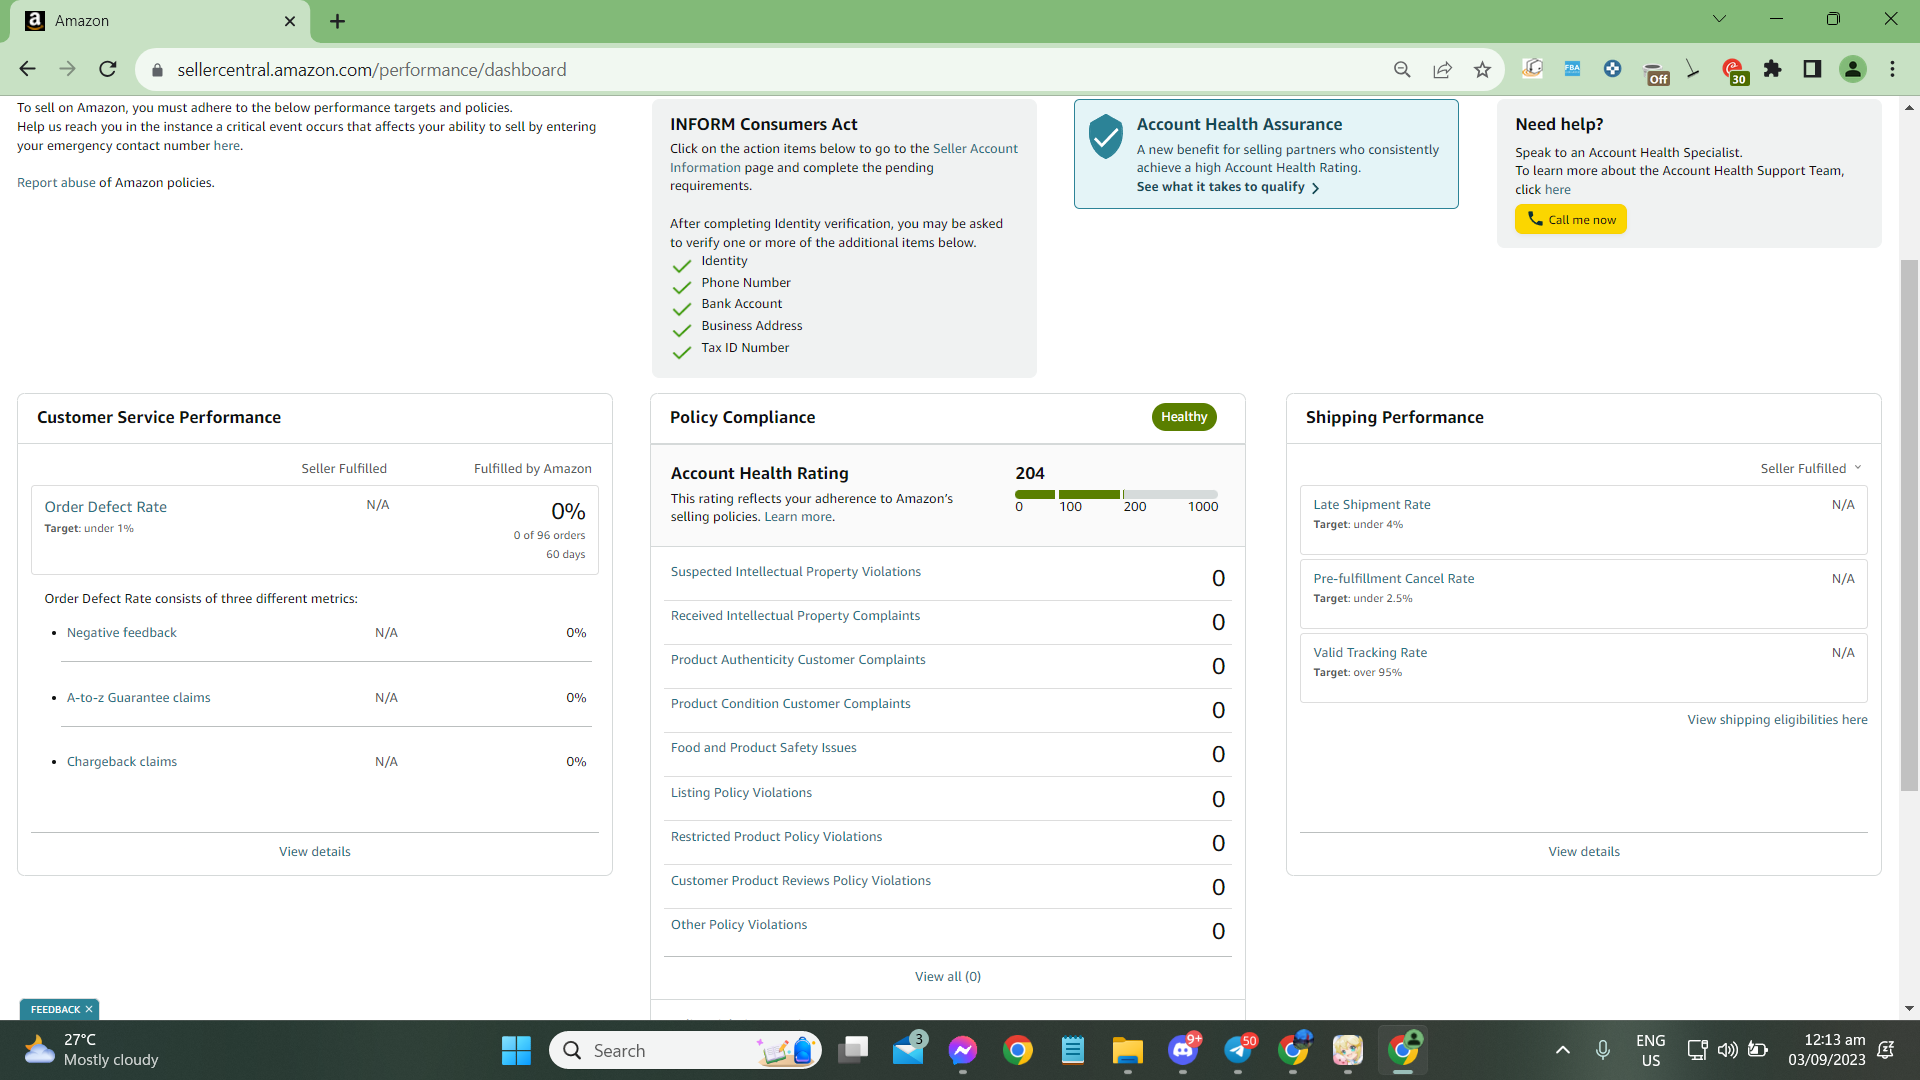Viewport: 1920px width, 1080px height.
Task: Open the Chrome profile avatar
Action: pyautogui.click(x=1853, y=69)
